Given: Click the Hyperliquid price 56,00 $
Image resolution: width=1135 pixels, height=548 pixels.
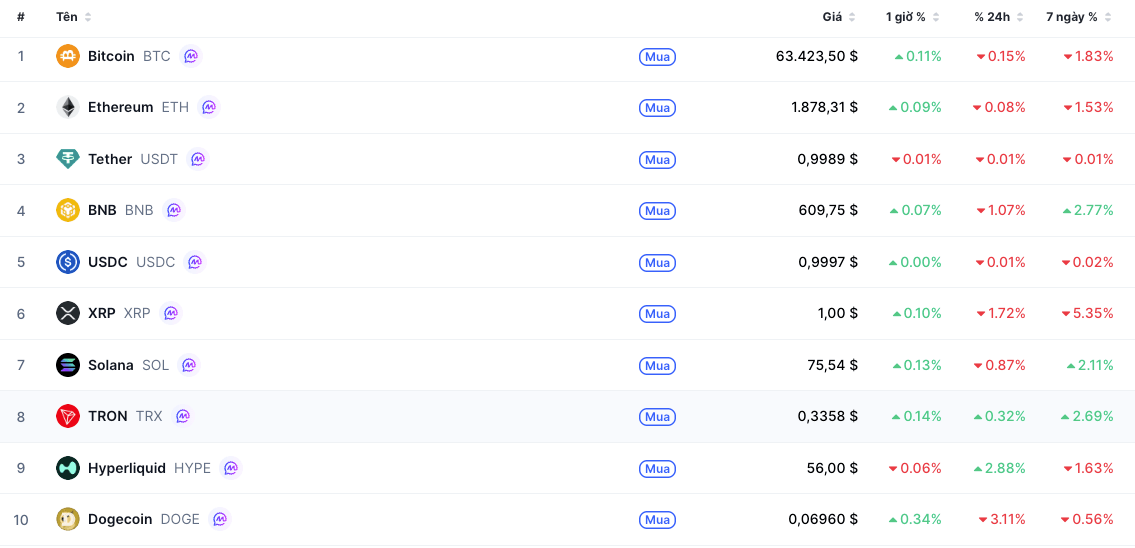Looking at the screenshot, I should pyautogui.click(x=832, y=468).
